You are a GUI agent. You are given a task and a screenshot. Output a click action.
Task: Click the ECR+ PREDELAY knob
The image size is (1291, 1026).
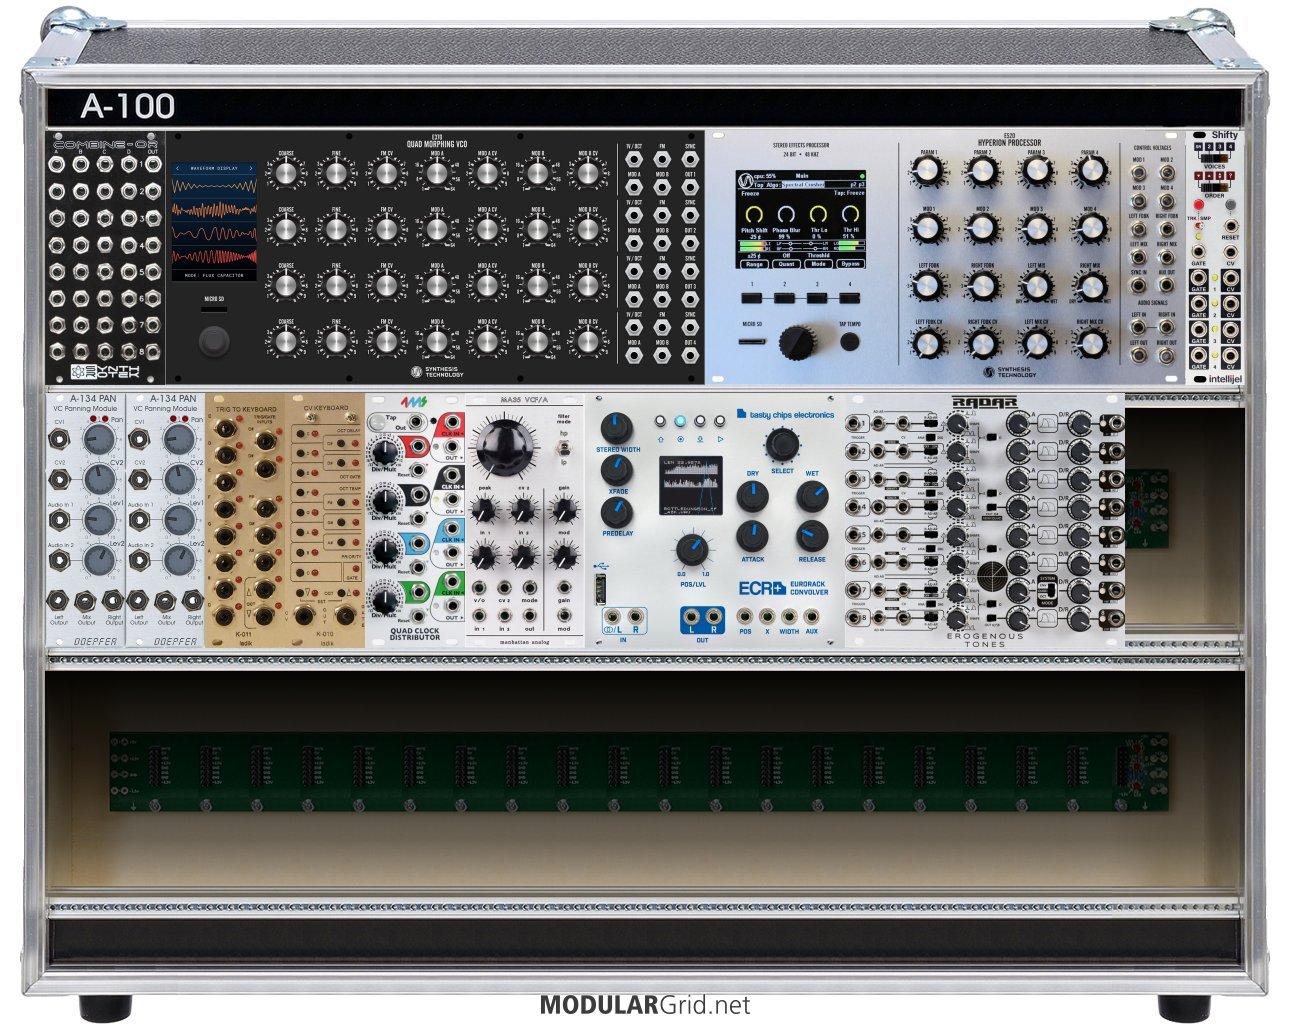[x=617, y=512]
